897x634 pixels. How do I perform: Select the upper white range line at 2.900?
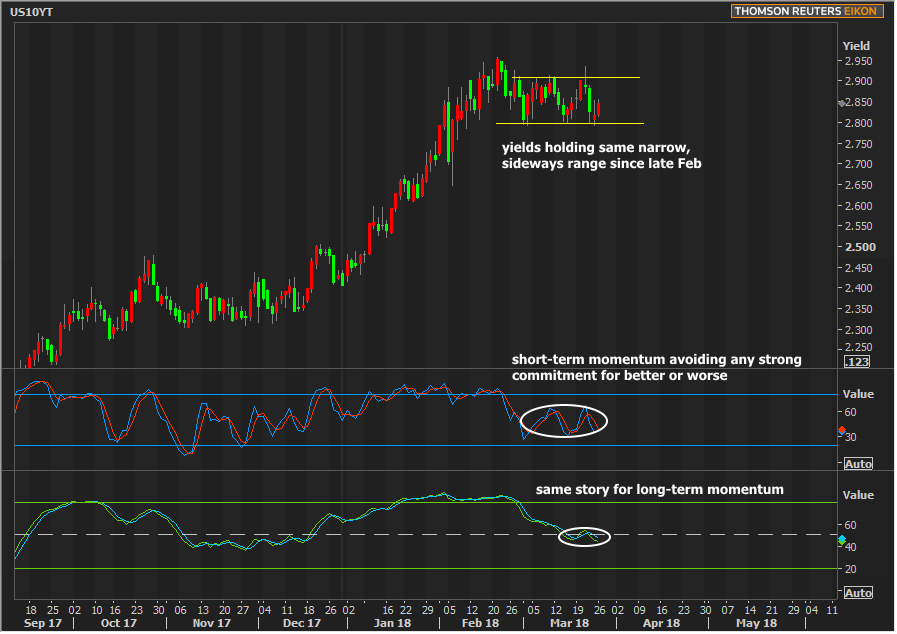(x=575, y=78)
